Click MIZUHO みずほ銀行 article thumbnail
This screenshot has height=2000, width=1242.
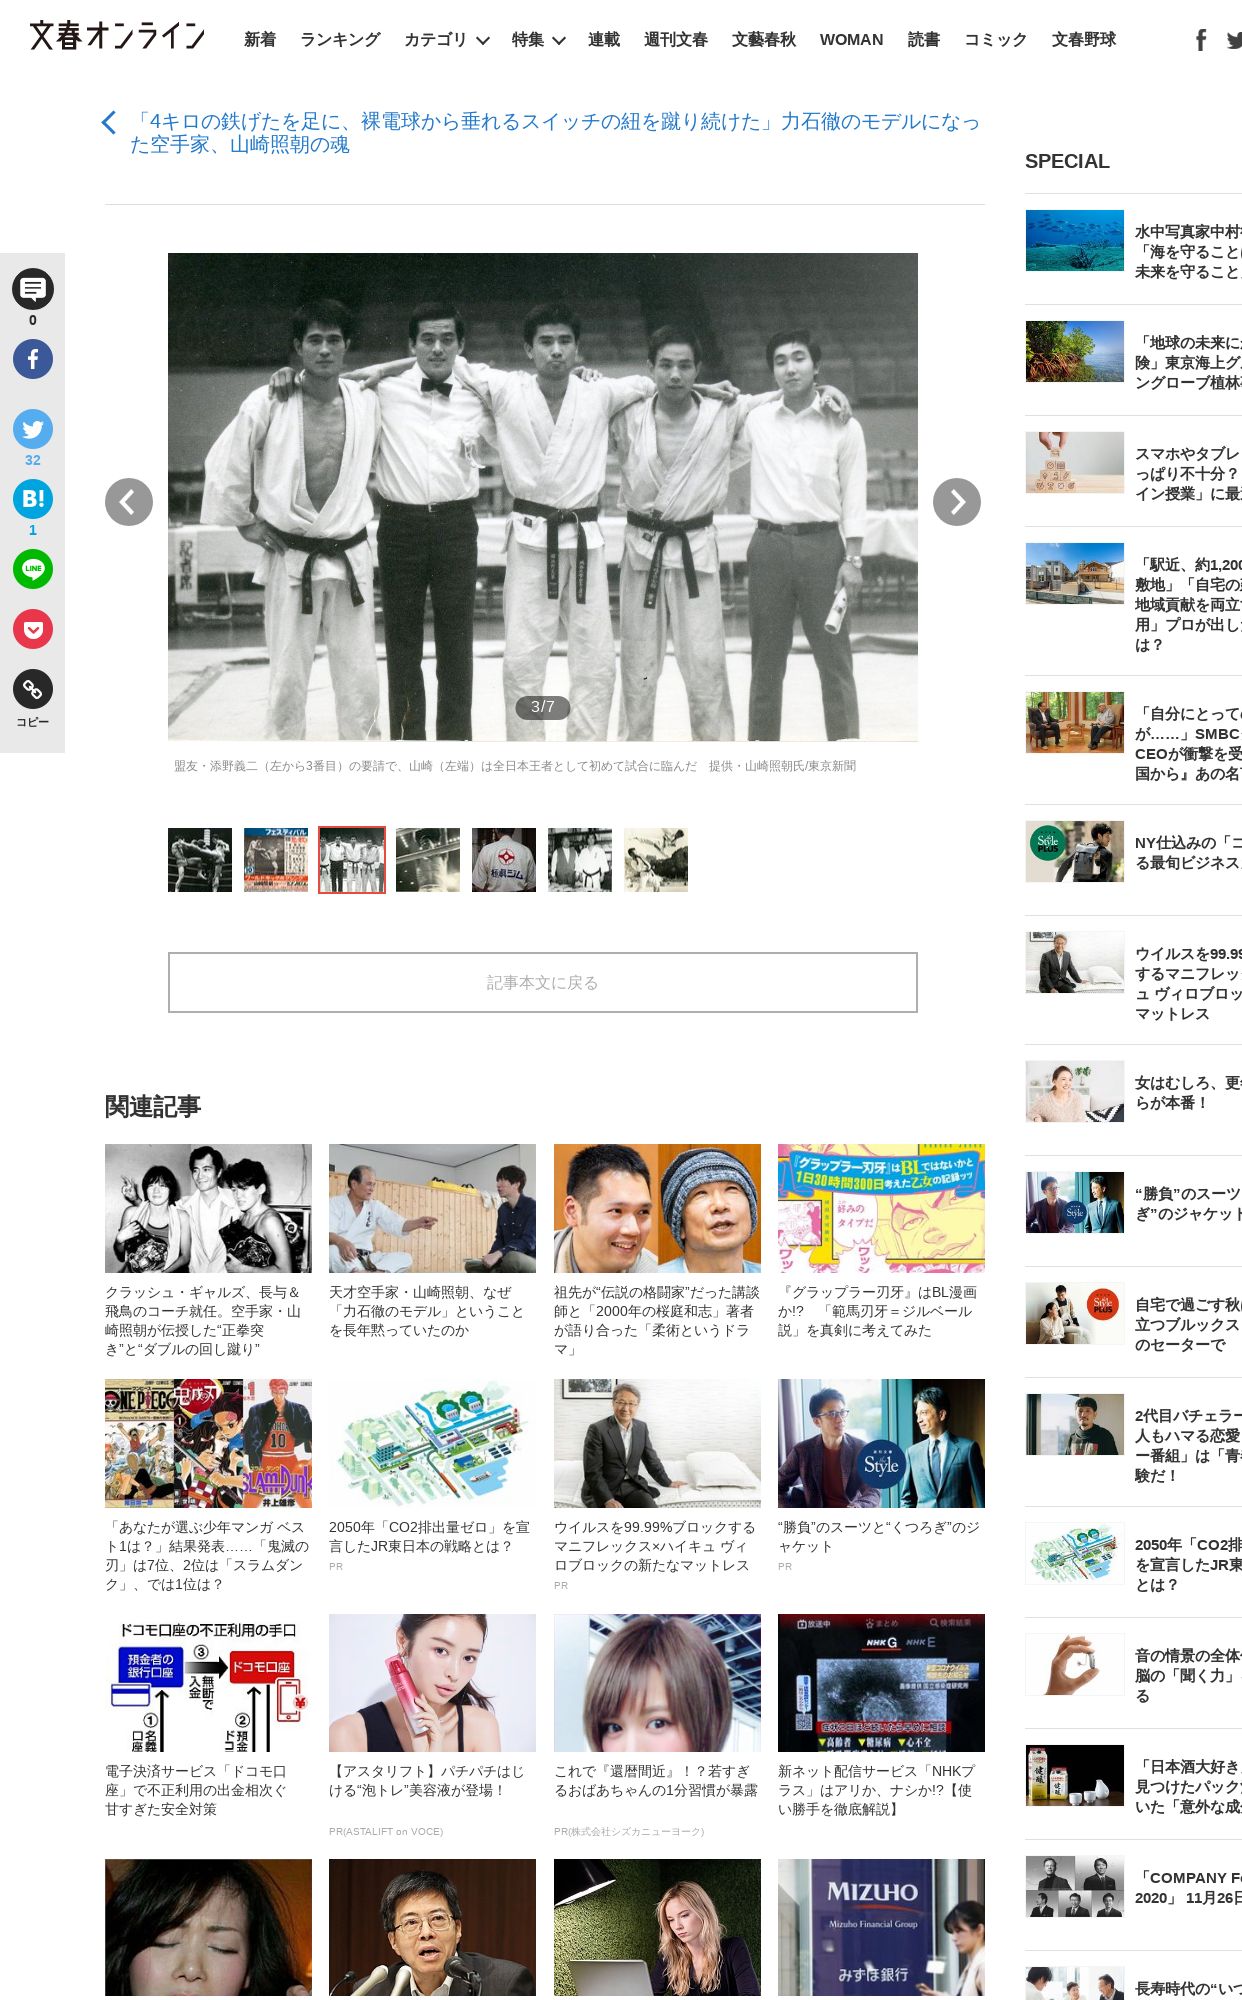tap(881, 1929)
